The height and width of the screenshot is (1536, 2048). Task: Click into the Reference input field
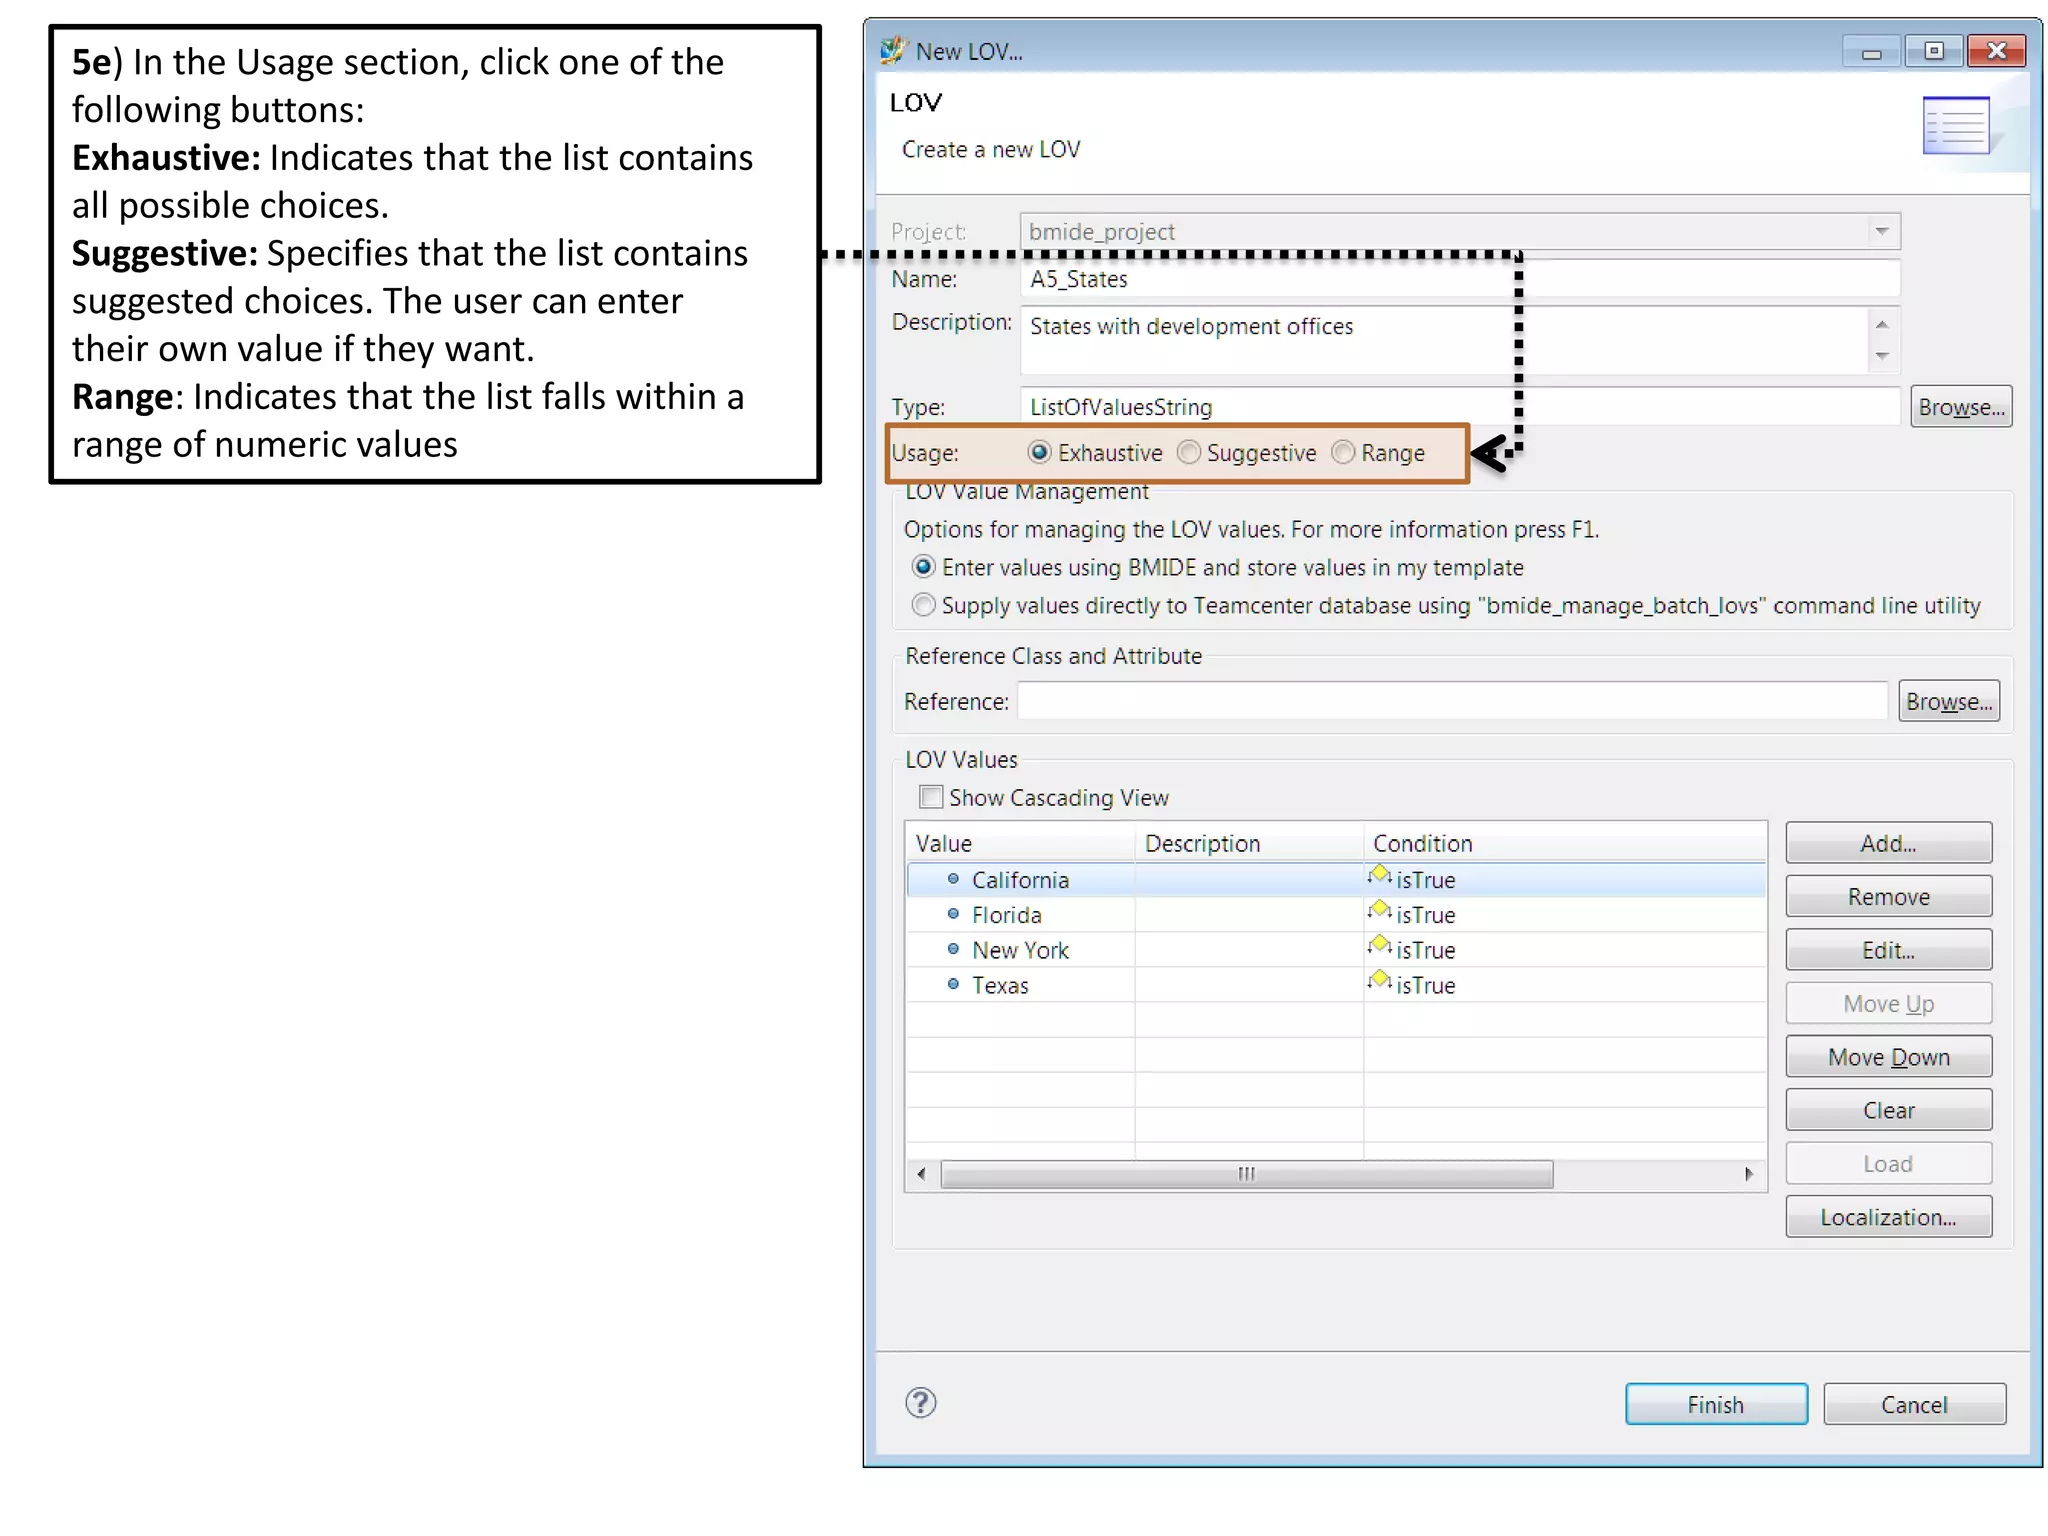click(x=1451, y=701)
